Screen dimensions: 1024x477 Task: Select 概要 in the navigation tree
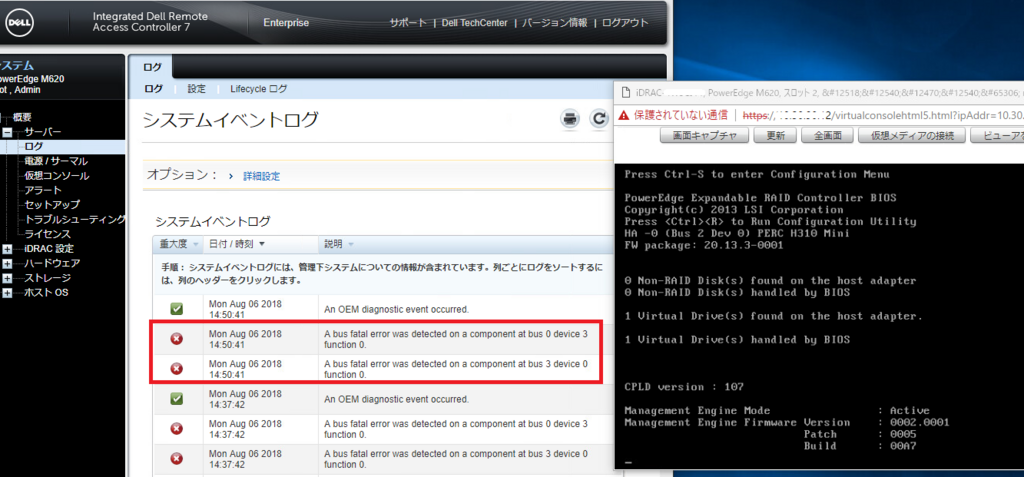coord(22,118)
